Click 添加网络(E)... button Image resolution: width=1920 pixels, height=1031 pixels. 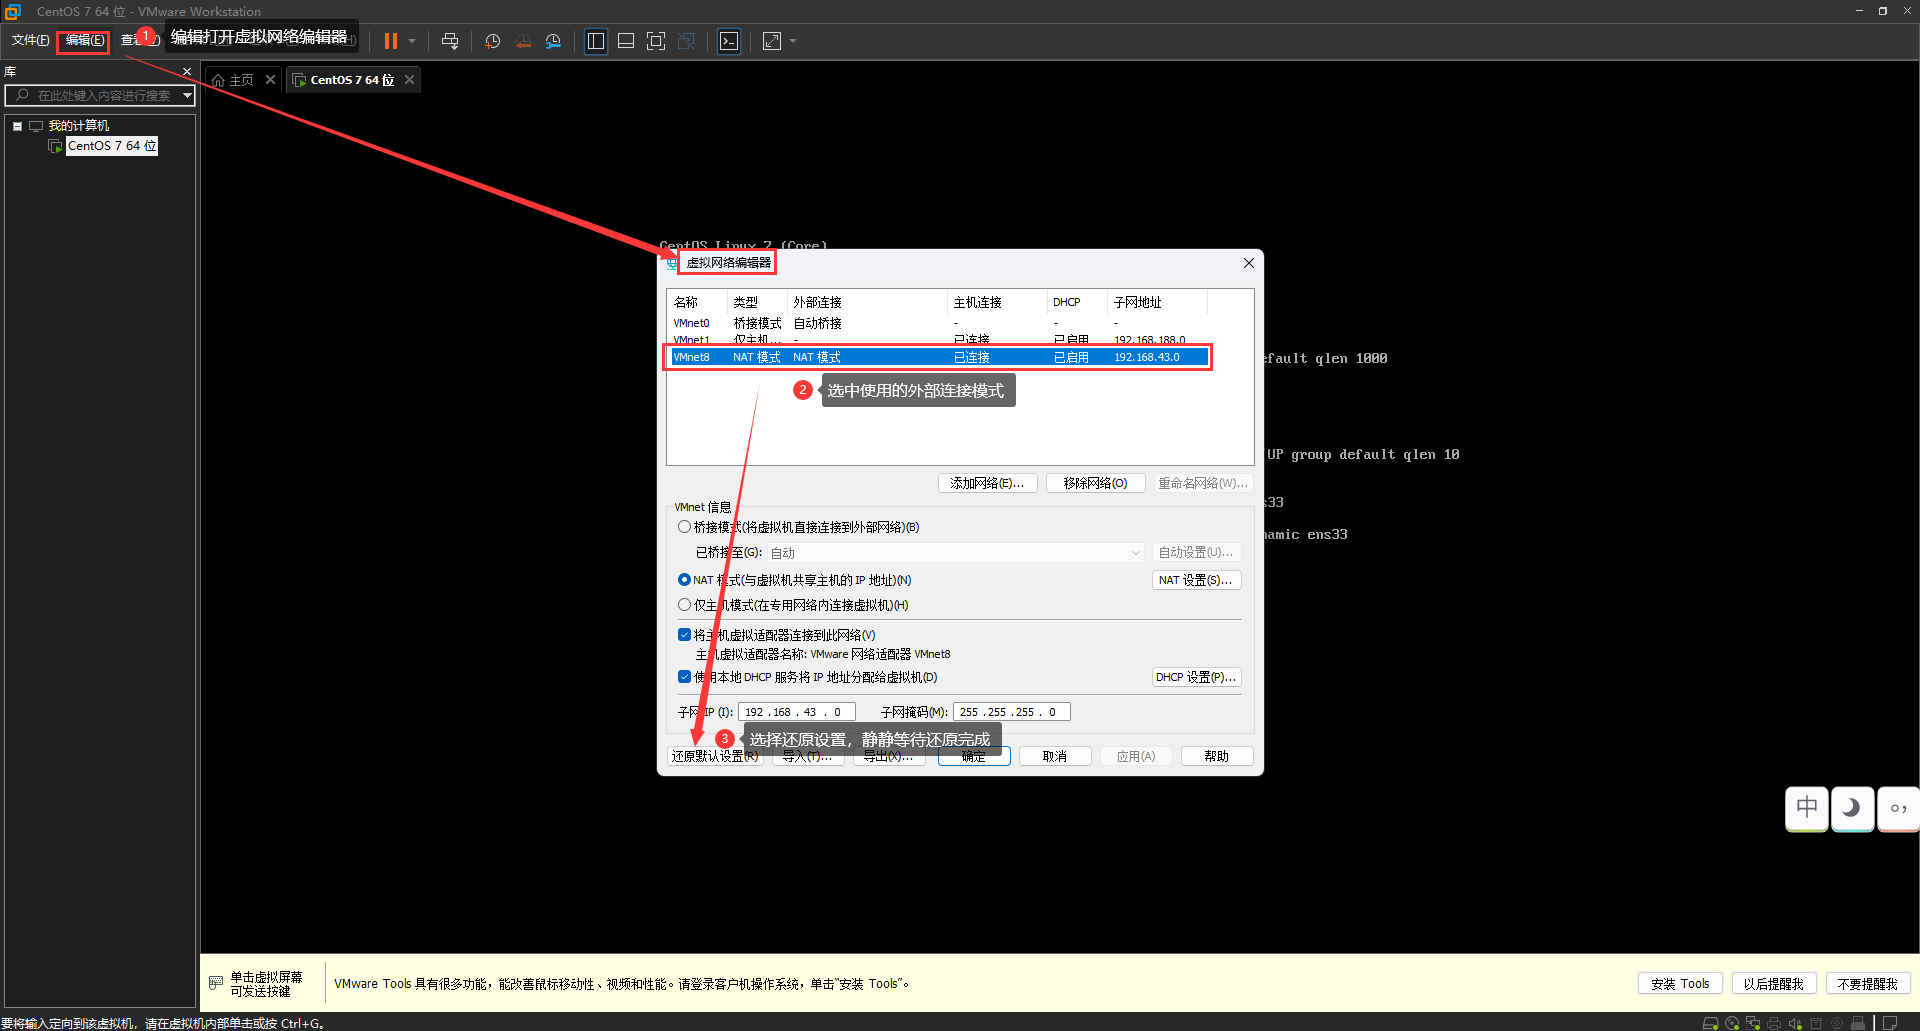click(x=987, y=483)
